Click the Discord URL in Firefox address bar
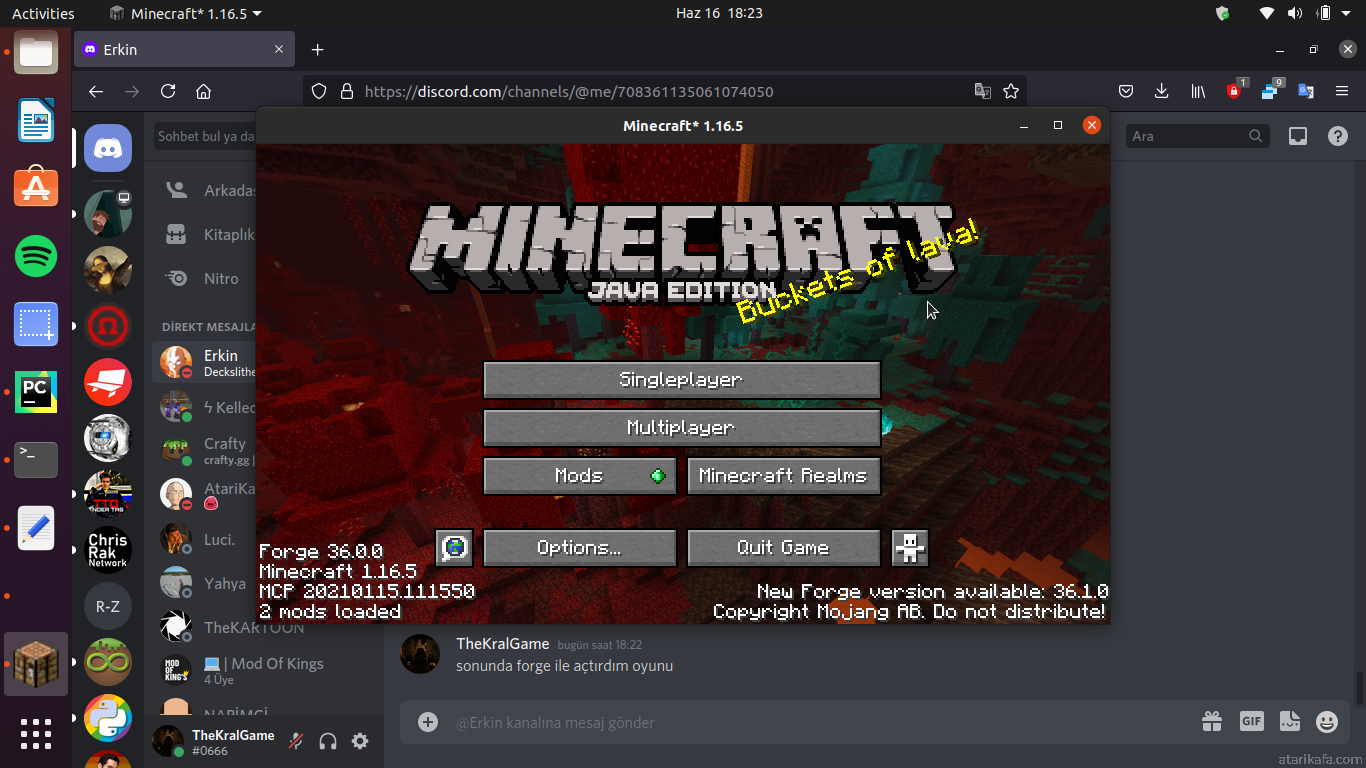The width and height of the screenshot is (1366, 768). 569,91
